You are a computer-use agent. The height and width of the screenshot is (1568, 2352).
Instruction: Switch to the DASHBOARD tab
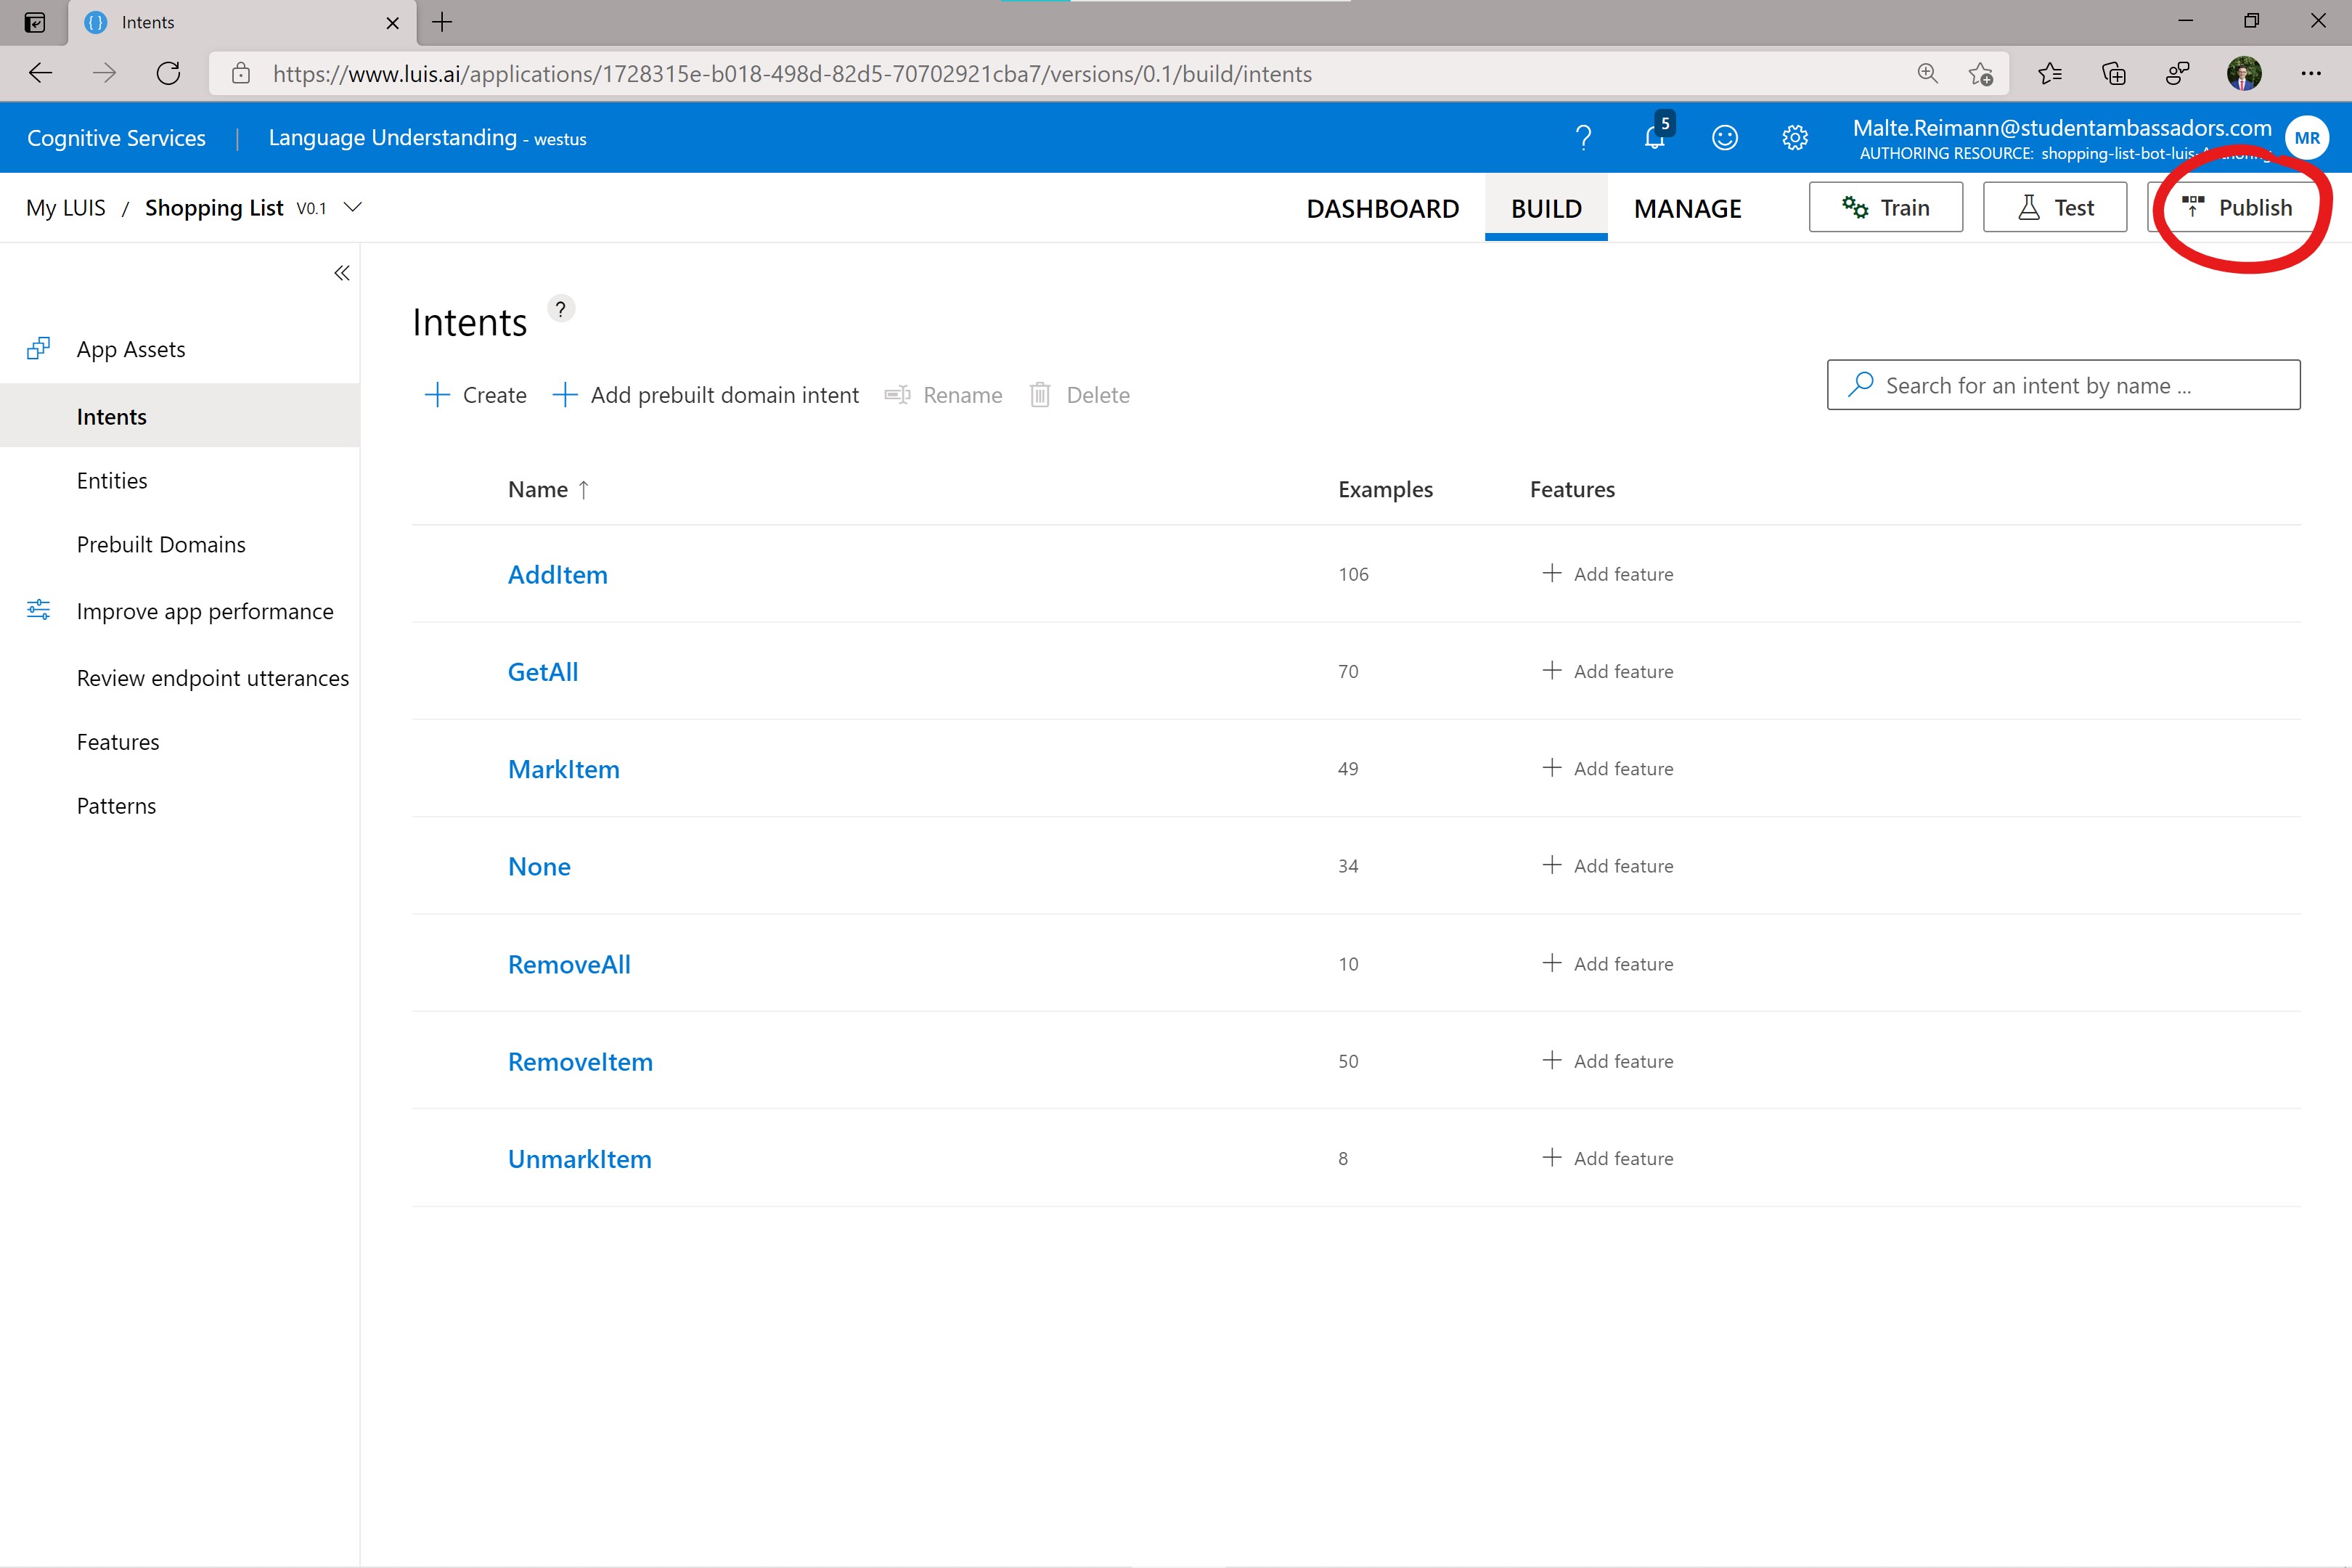click(x=1382, y=208)
